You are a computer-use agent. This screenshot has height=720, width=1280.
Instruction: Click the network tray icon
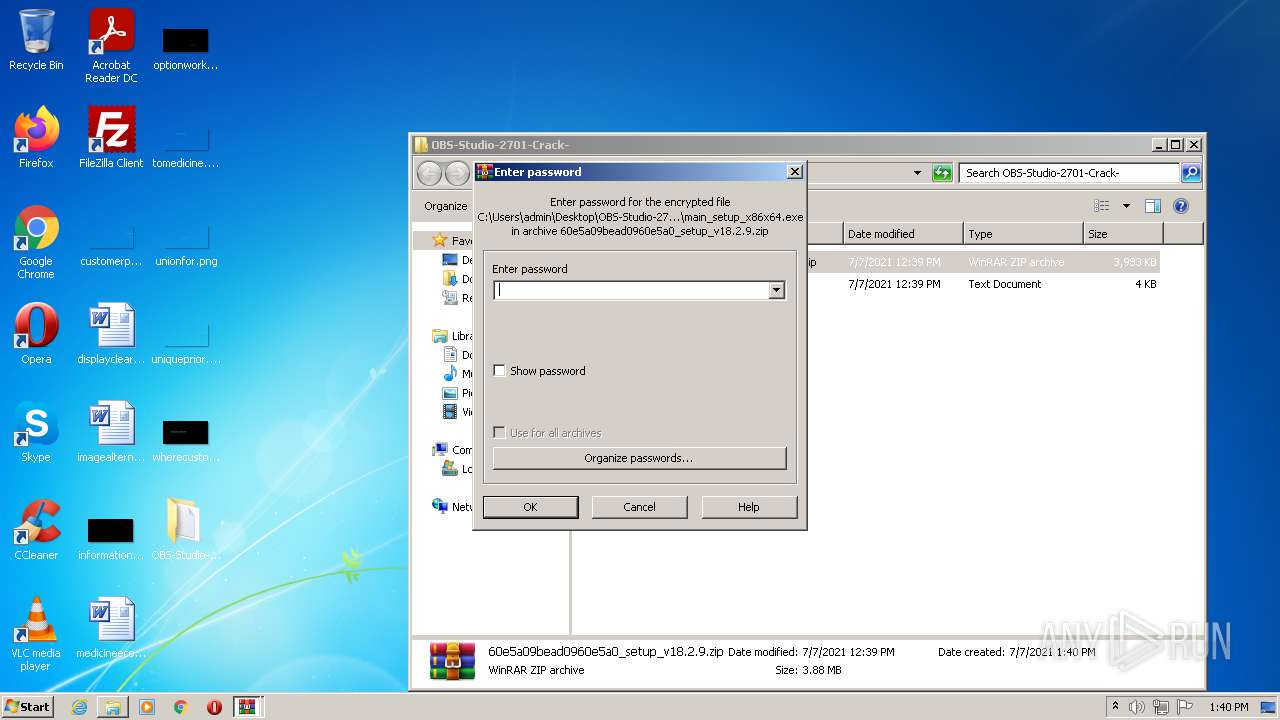[x=1161, y=707]
